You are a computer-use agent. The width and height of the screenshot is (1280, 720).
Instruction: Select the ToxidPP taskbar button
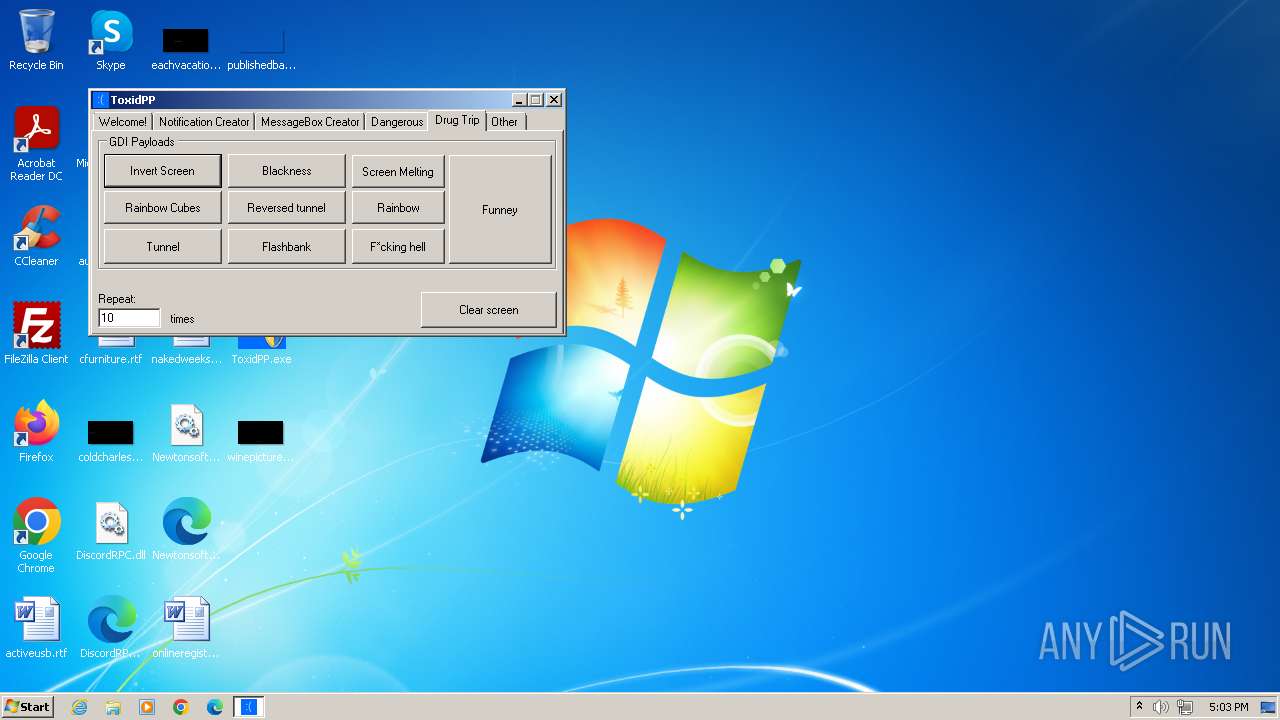[249, 707]
